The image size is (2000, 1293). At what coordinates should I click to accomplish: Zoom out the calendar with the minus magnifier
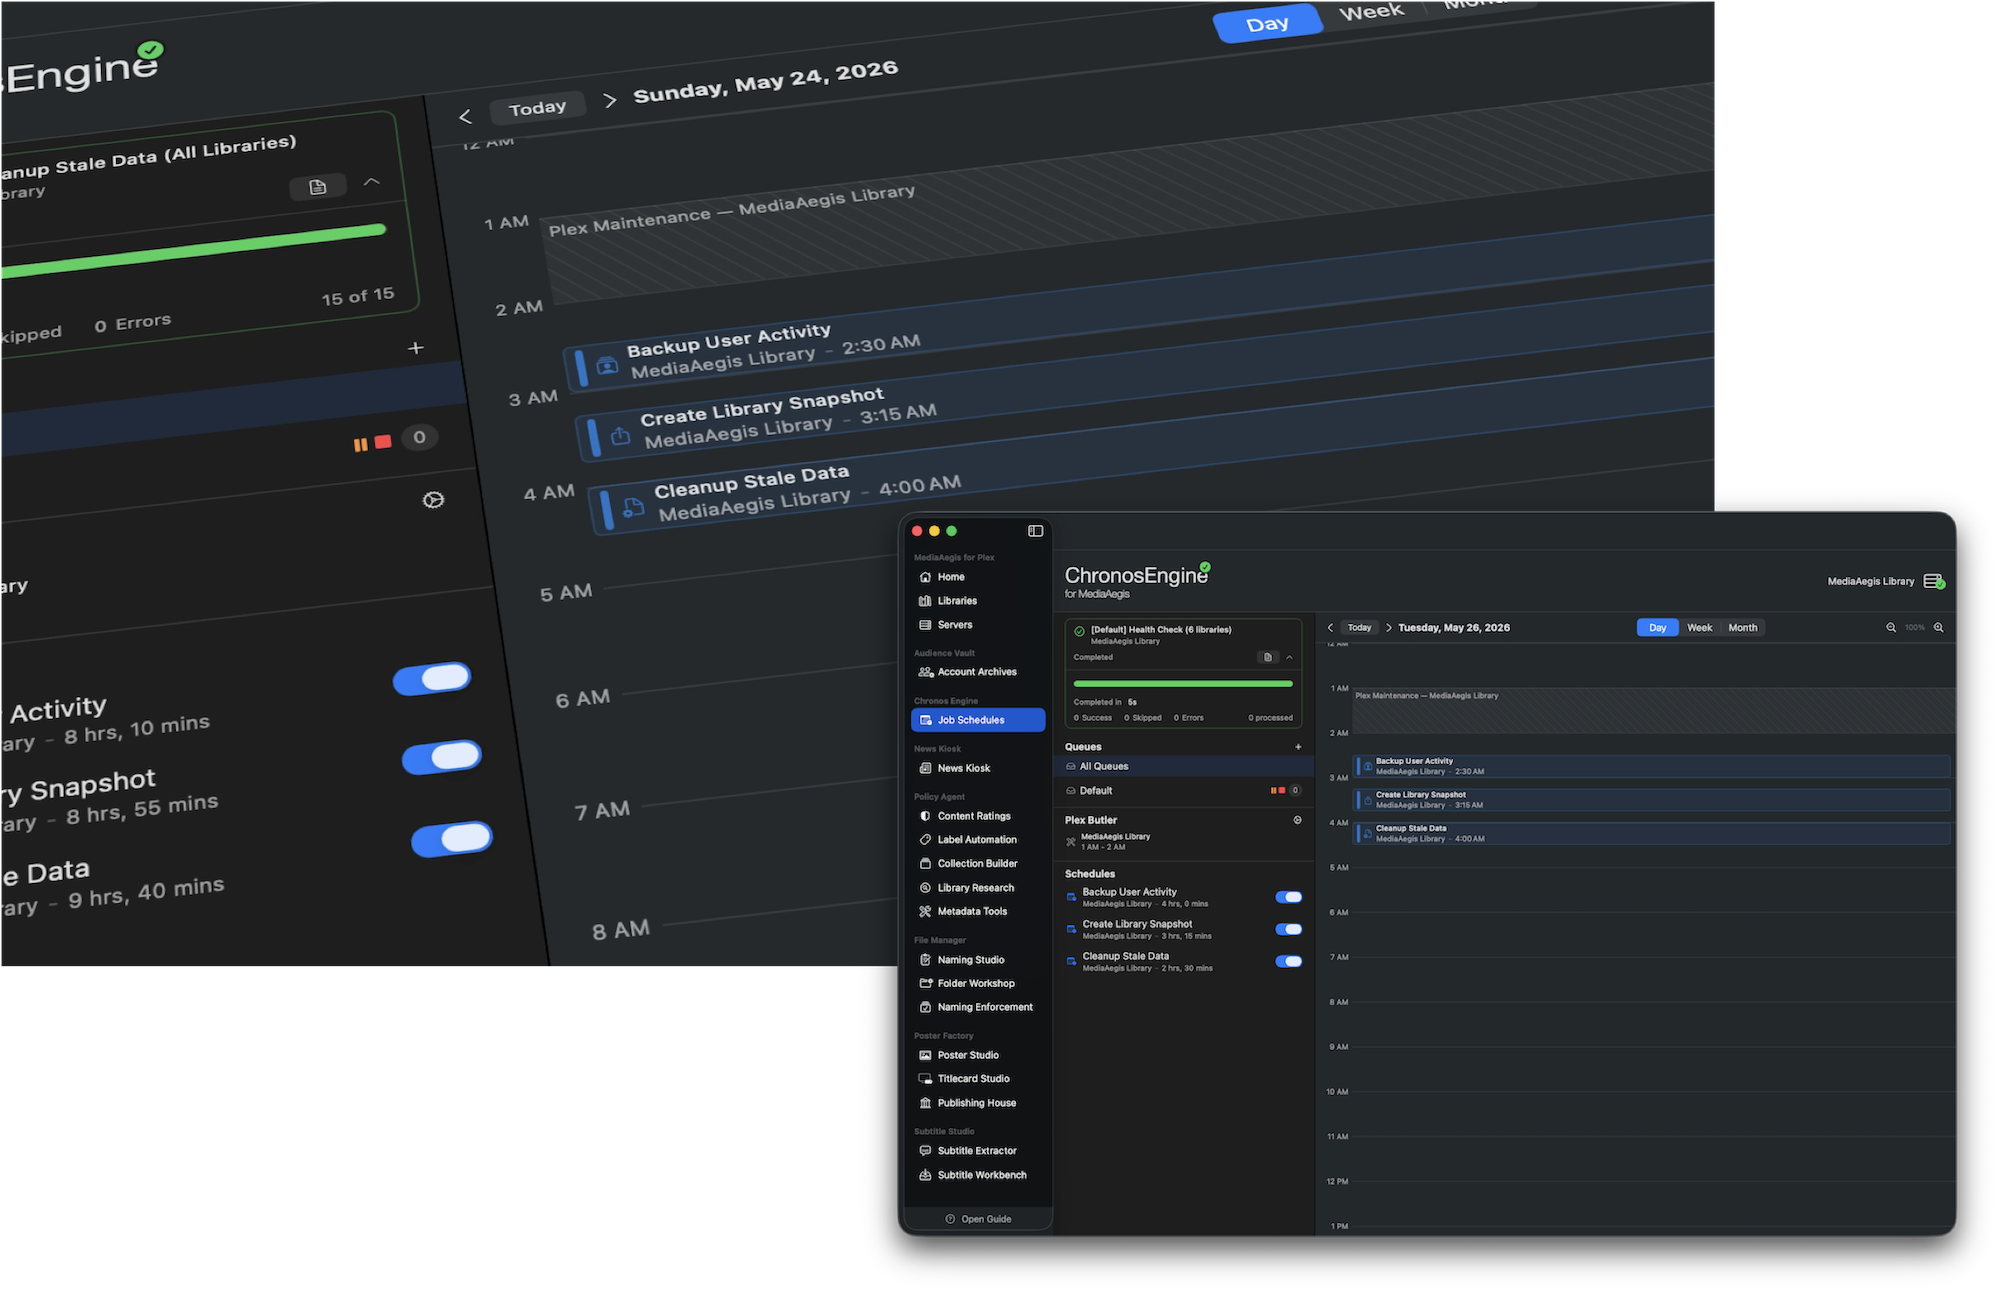tap(1891, 628)
